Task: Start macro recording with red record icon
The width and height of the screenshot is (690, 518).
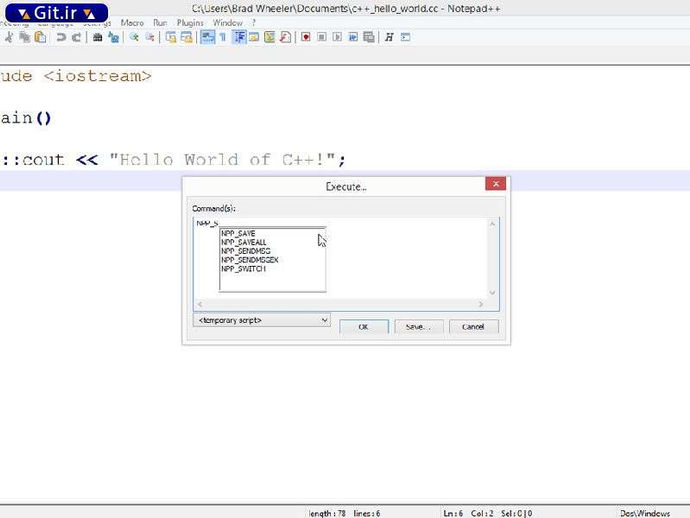Action: tap(306, 37)
